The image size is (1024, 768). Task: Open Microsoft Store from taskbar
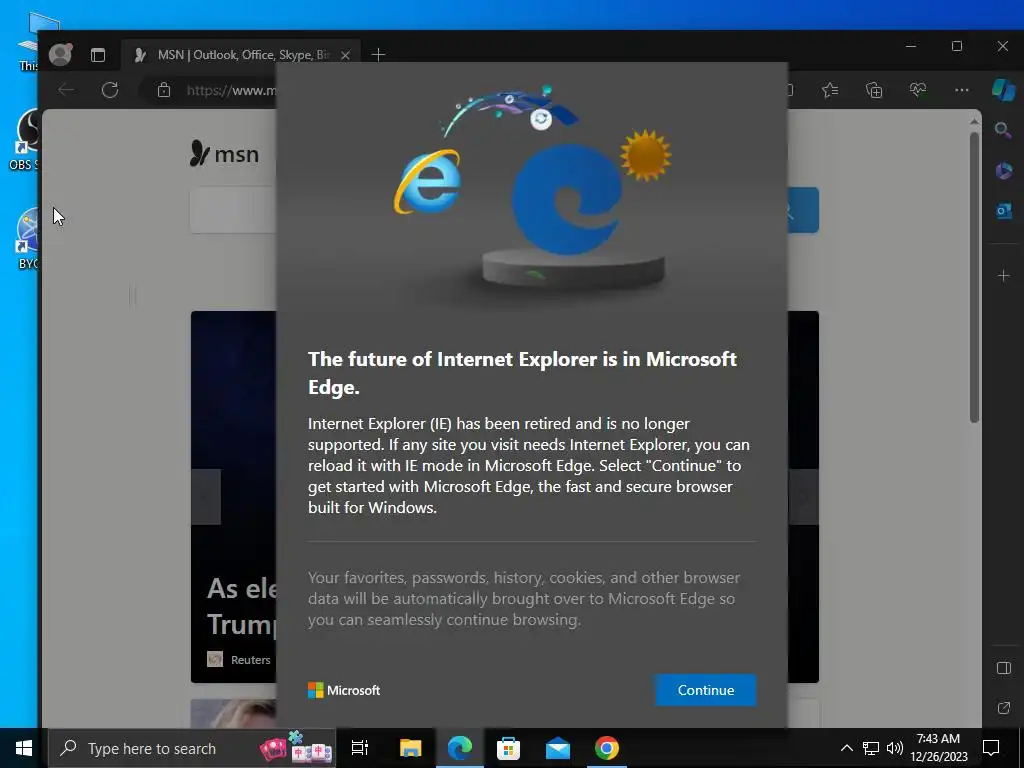click(508, 748)
